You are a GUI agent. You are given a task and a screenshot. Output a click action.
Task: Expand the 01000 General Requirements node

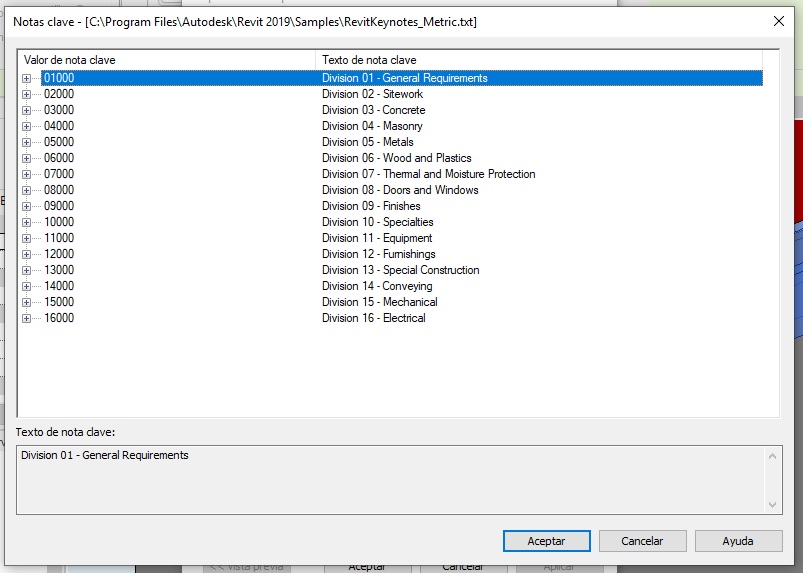27,78
